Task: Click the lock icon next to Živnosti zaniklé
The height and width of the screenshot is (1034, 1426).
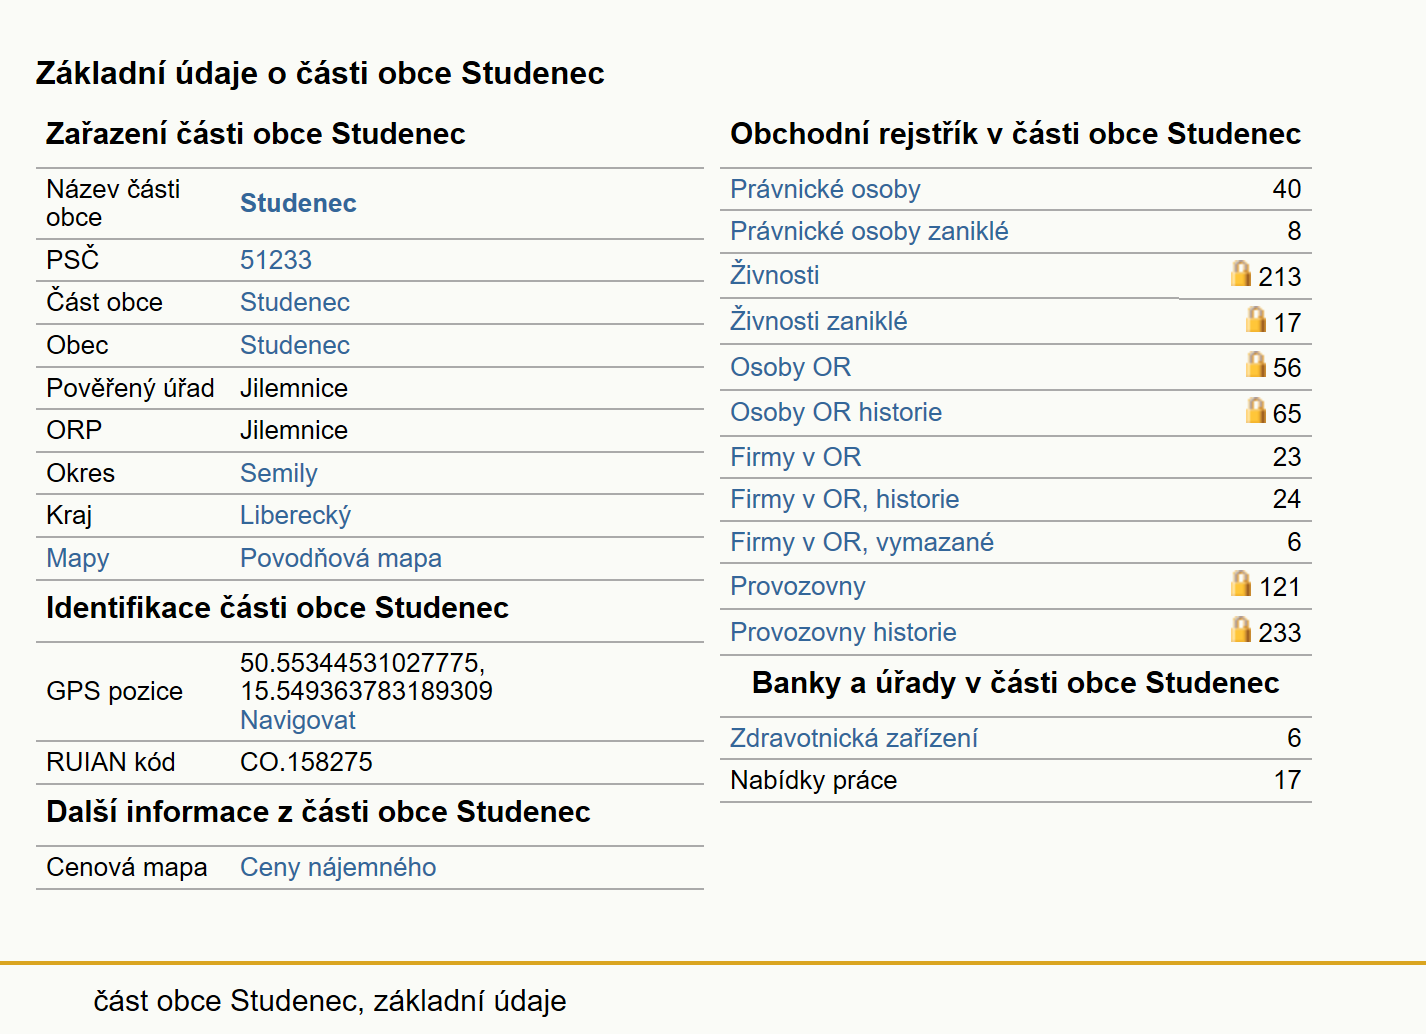Action: click(1256, 319)
